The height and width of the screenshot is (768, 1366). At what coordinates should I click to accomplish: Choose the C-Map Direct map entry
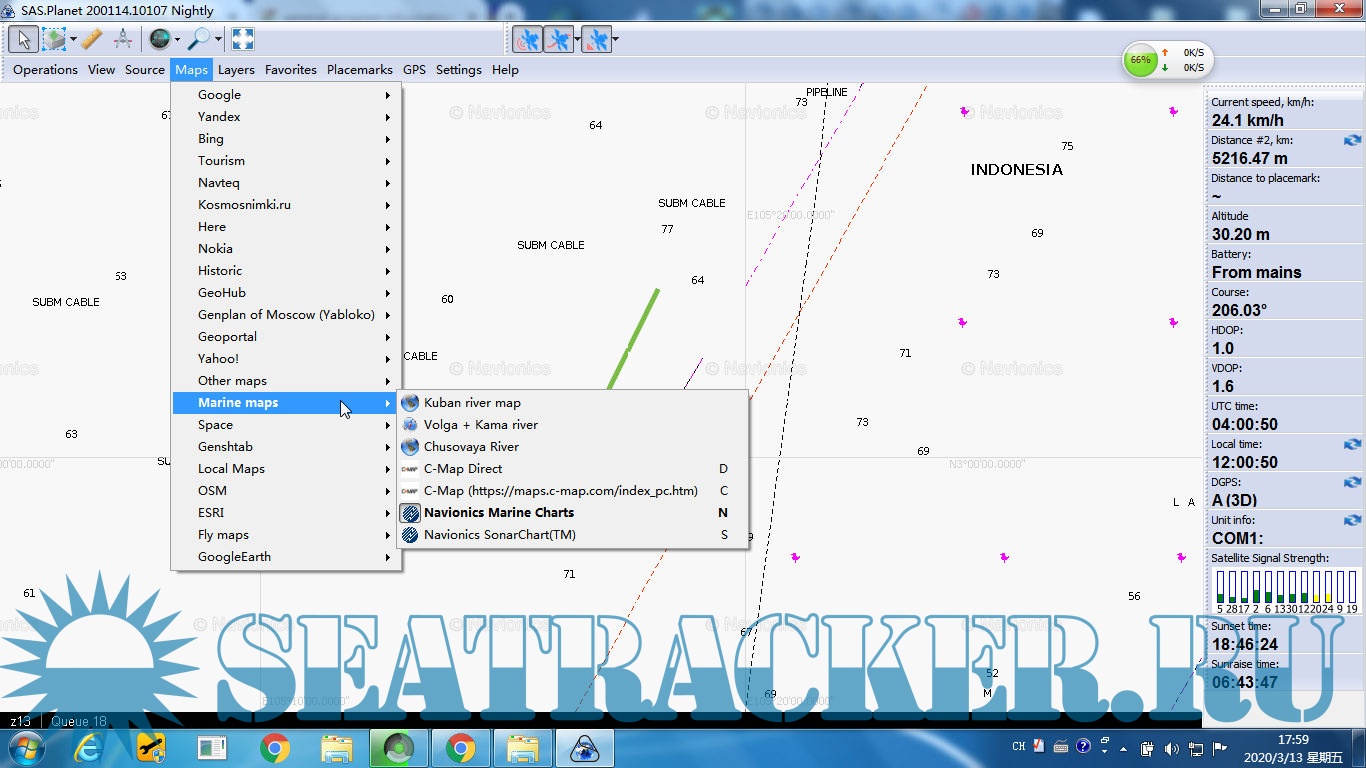(463, 469)
